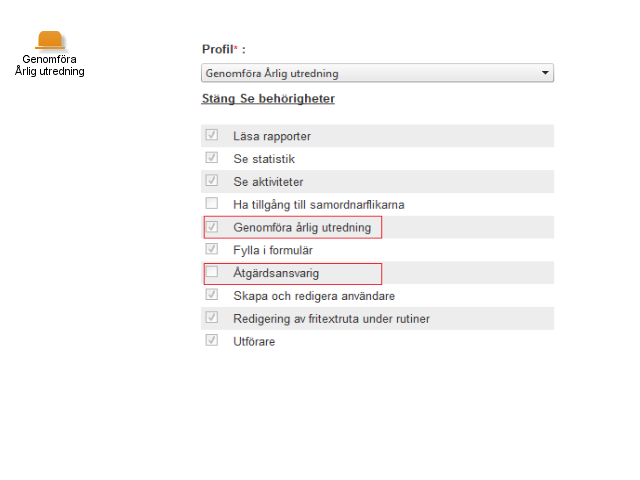Toggle the Utförare checkbox
The image size is (640, 480).
(x=211, y=340)
